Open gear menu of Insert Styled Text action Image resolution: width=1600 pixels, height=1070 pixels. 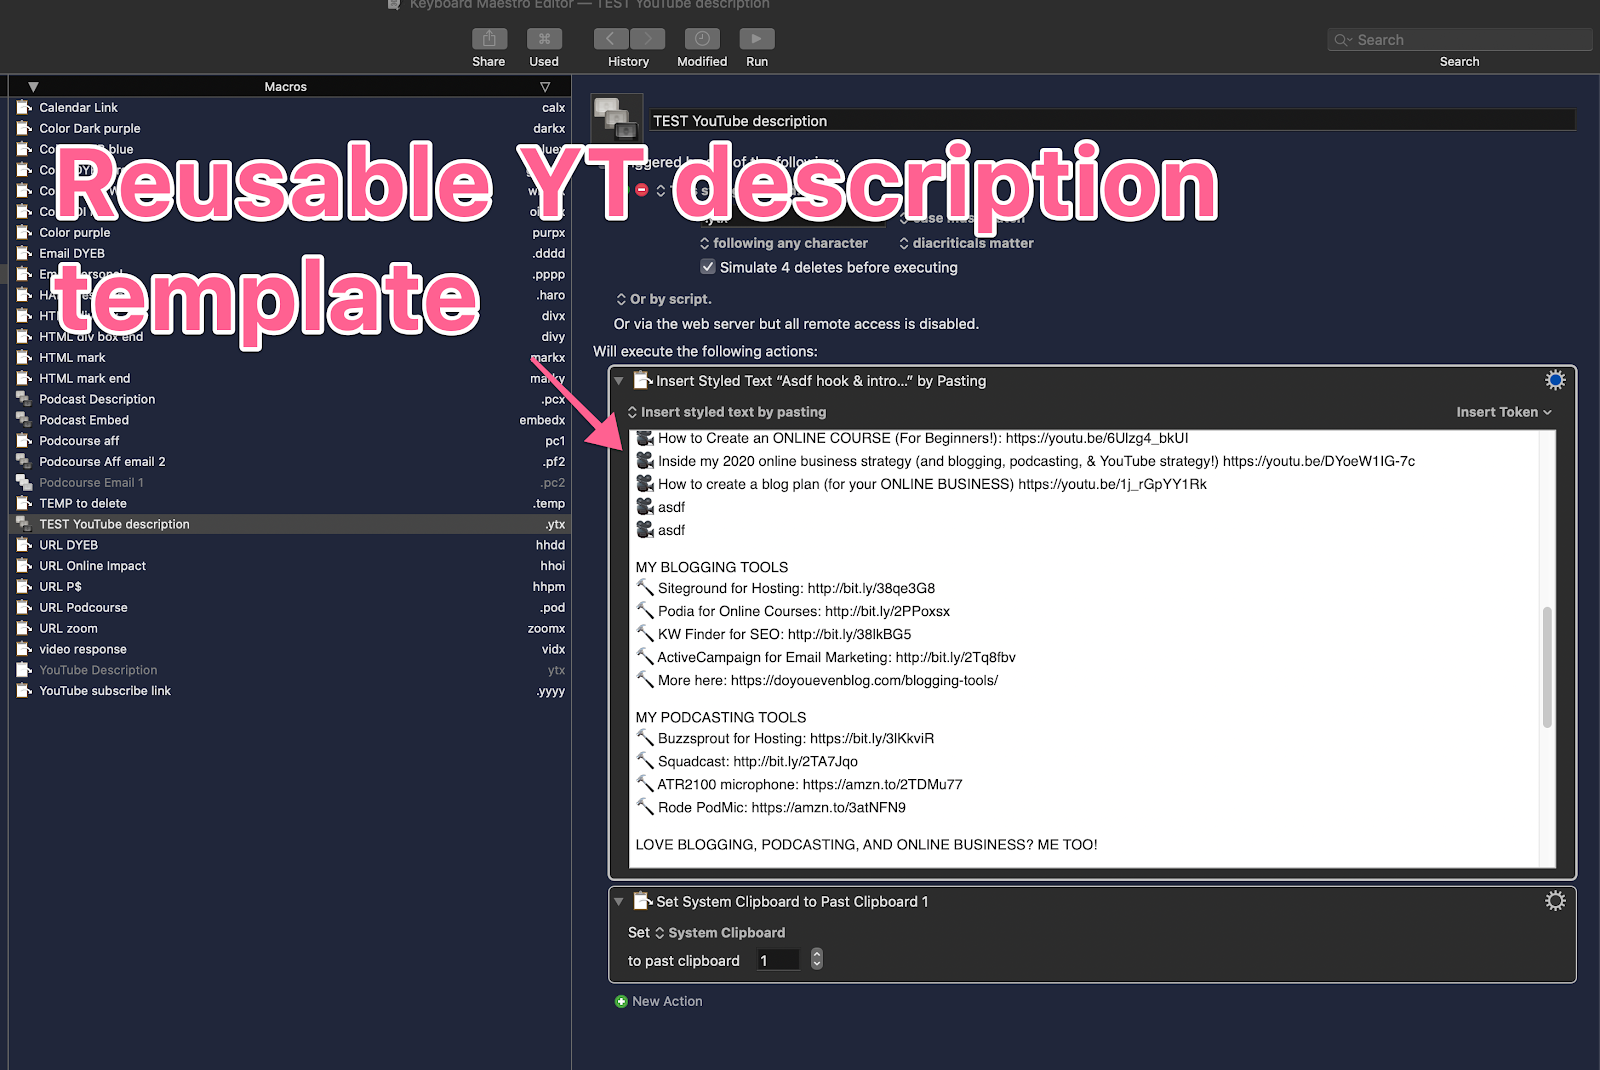[x=1555, y=380]
